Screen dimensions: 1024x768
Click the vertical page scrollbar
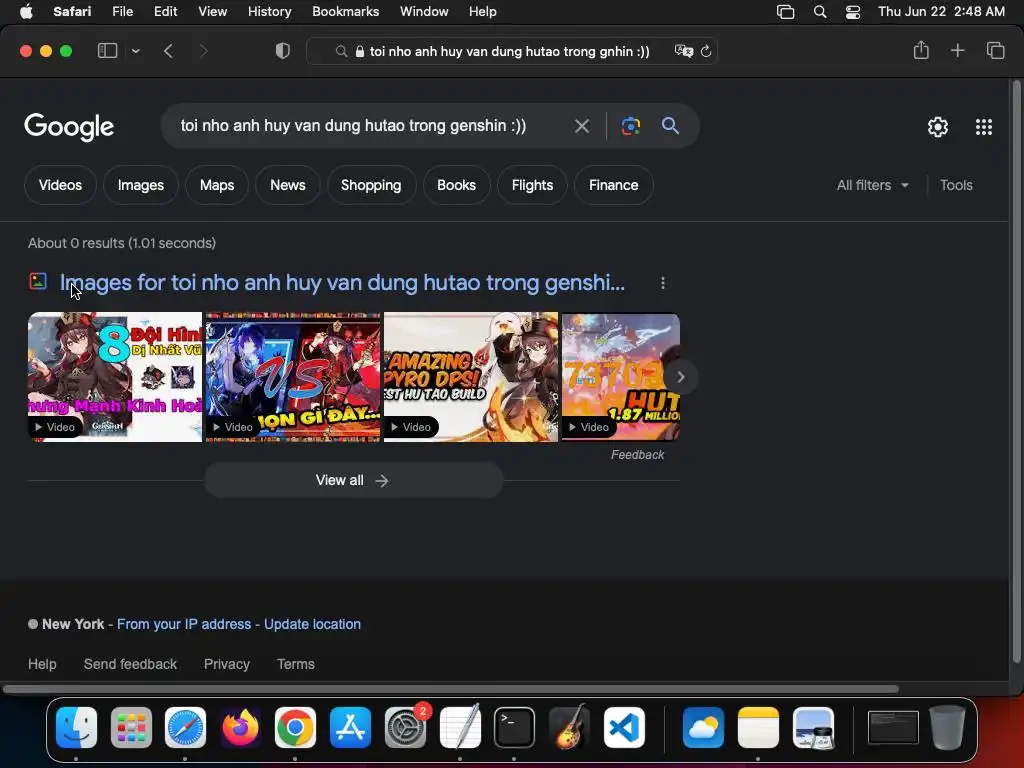(x=1016, y=370)
